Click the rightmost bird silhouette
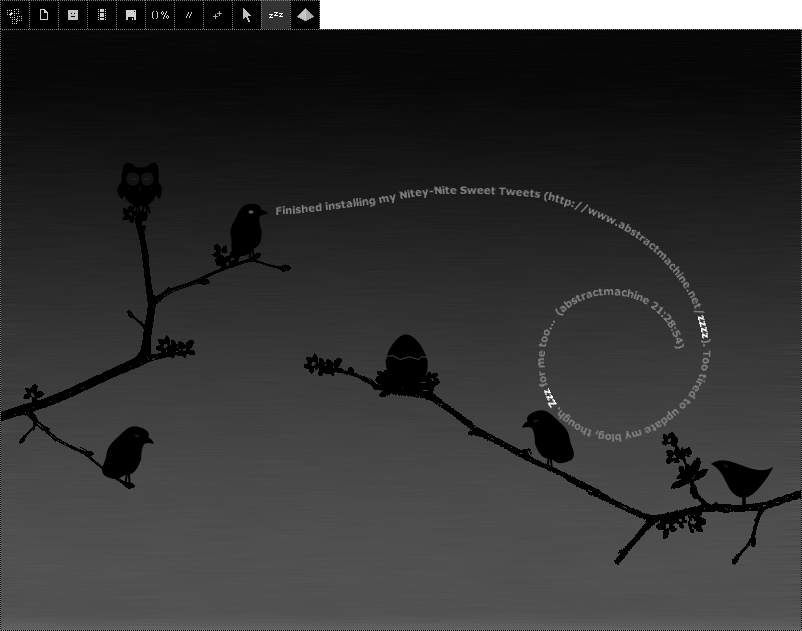Viewport: 802px width, 631px height. click(742, 478)
